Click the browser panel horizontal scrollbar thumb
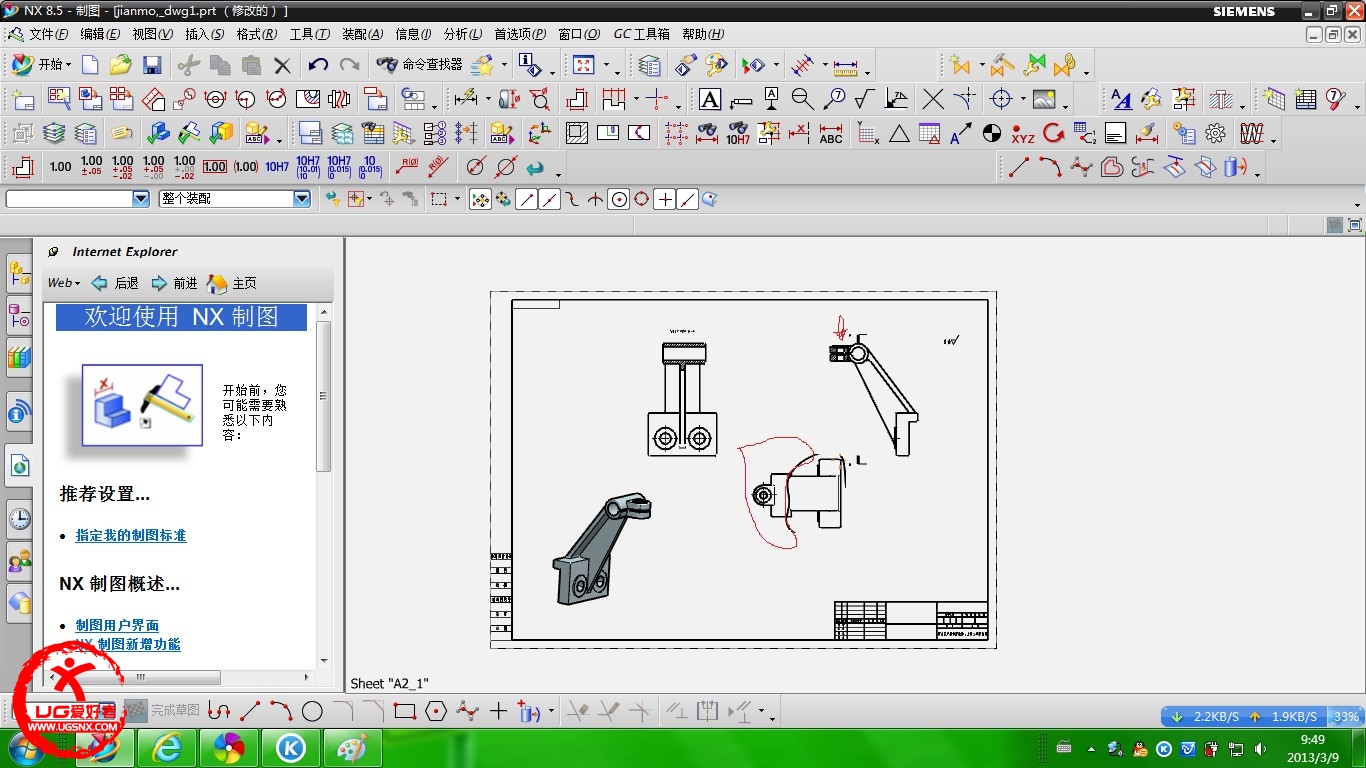The width and height of the screenshot is (1366, 768). click(142, 677)
